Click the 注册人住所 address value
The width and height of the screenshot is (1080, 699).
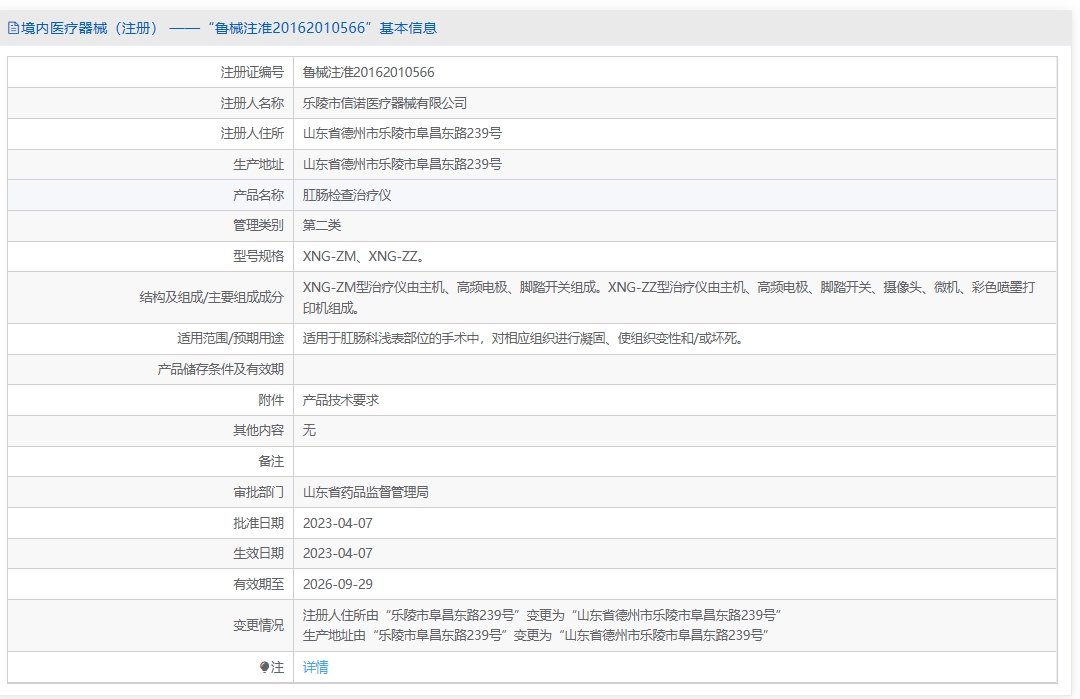point(402,134)
